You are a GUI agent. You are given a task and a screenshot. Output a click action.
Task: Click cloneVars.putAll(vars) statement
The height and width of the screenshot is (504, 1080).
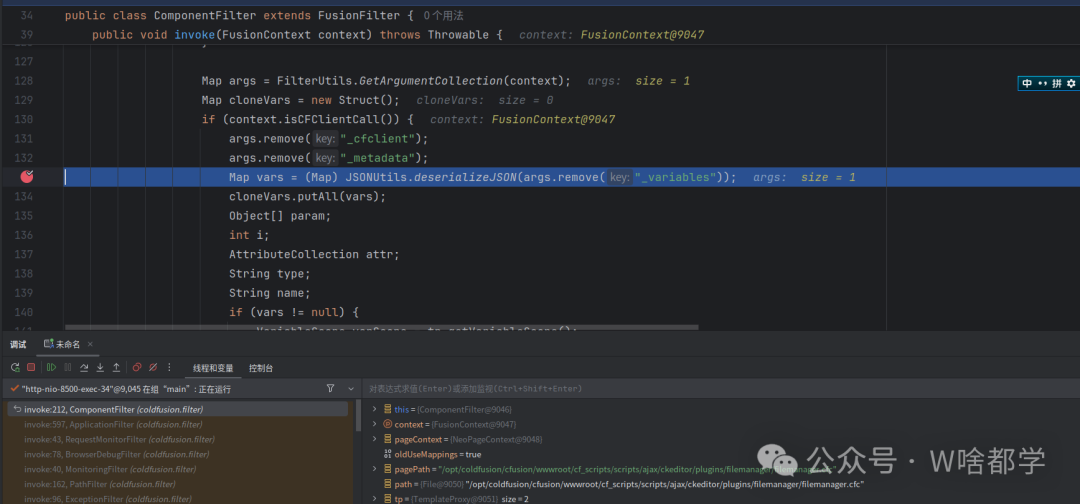pos(307,196)
